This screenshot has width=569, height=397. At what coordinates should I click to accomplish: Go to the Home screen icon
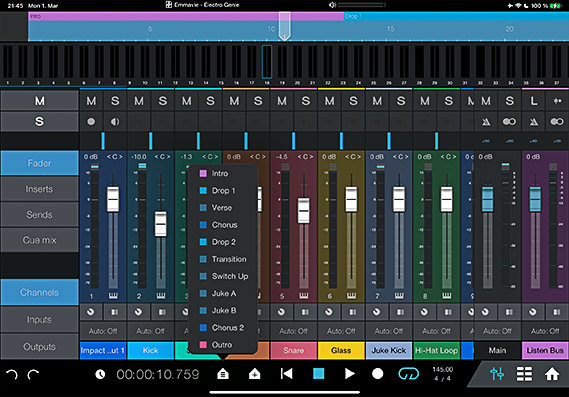coord(552,374)
